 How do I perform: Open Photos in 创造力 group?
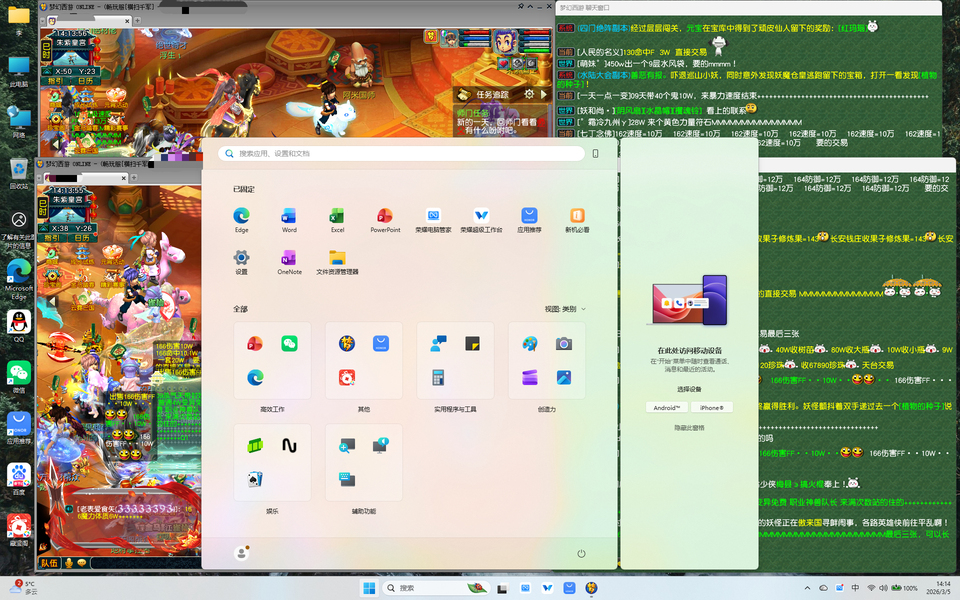pos(564,377)
